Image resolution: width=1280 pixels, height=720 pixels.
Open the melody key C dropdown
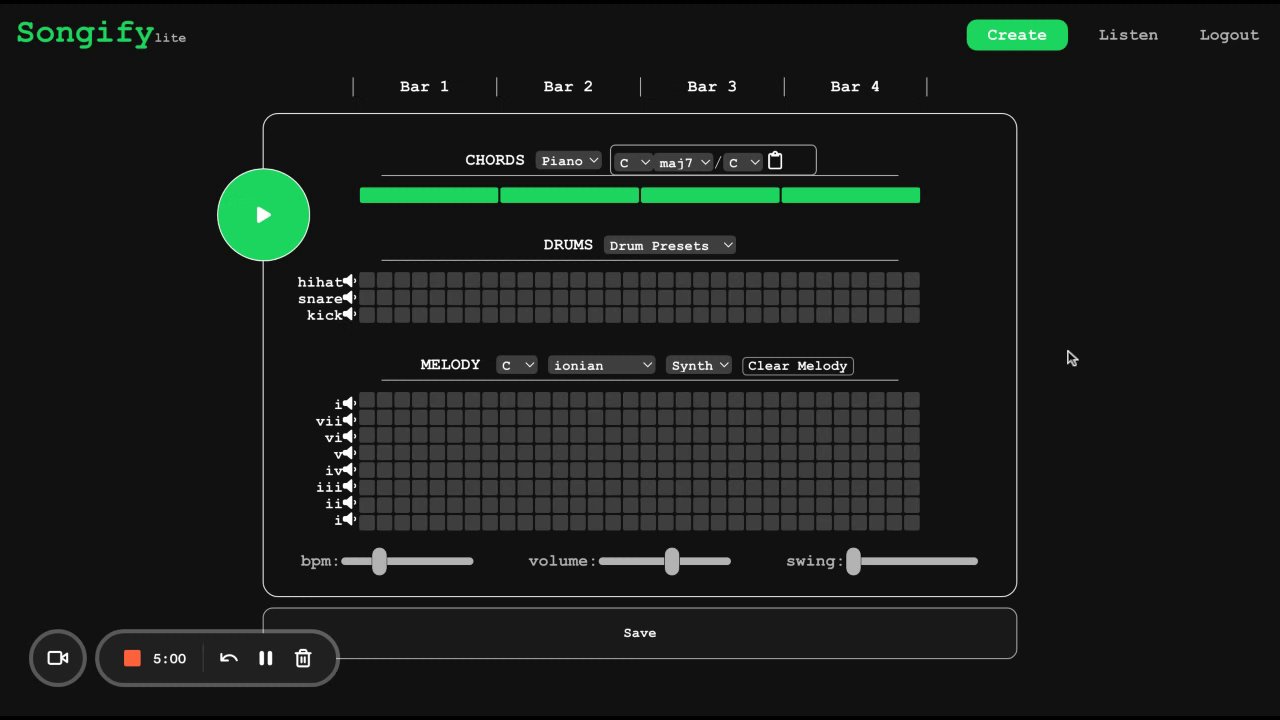(517, 365)
